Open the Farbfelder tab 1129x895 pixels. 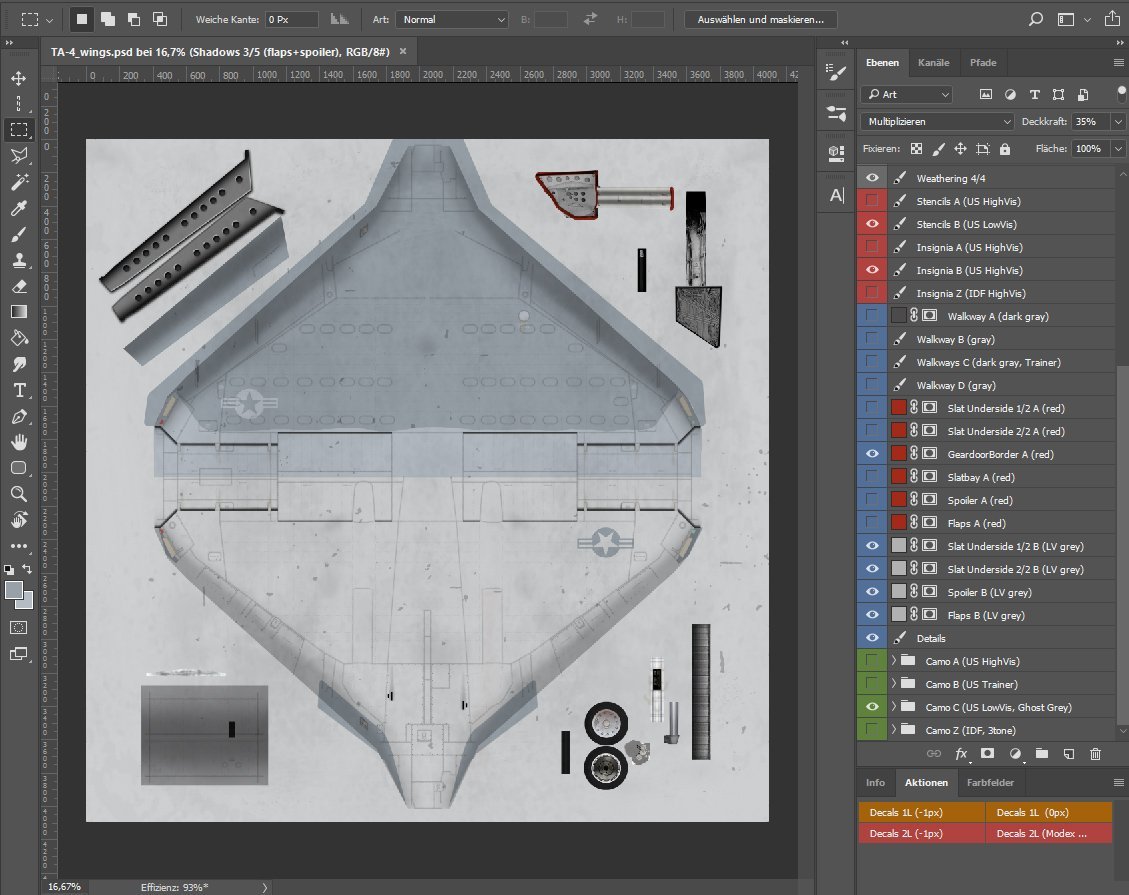[991, 782]
